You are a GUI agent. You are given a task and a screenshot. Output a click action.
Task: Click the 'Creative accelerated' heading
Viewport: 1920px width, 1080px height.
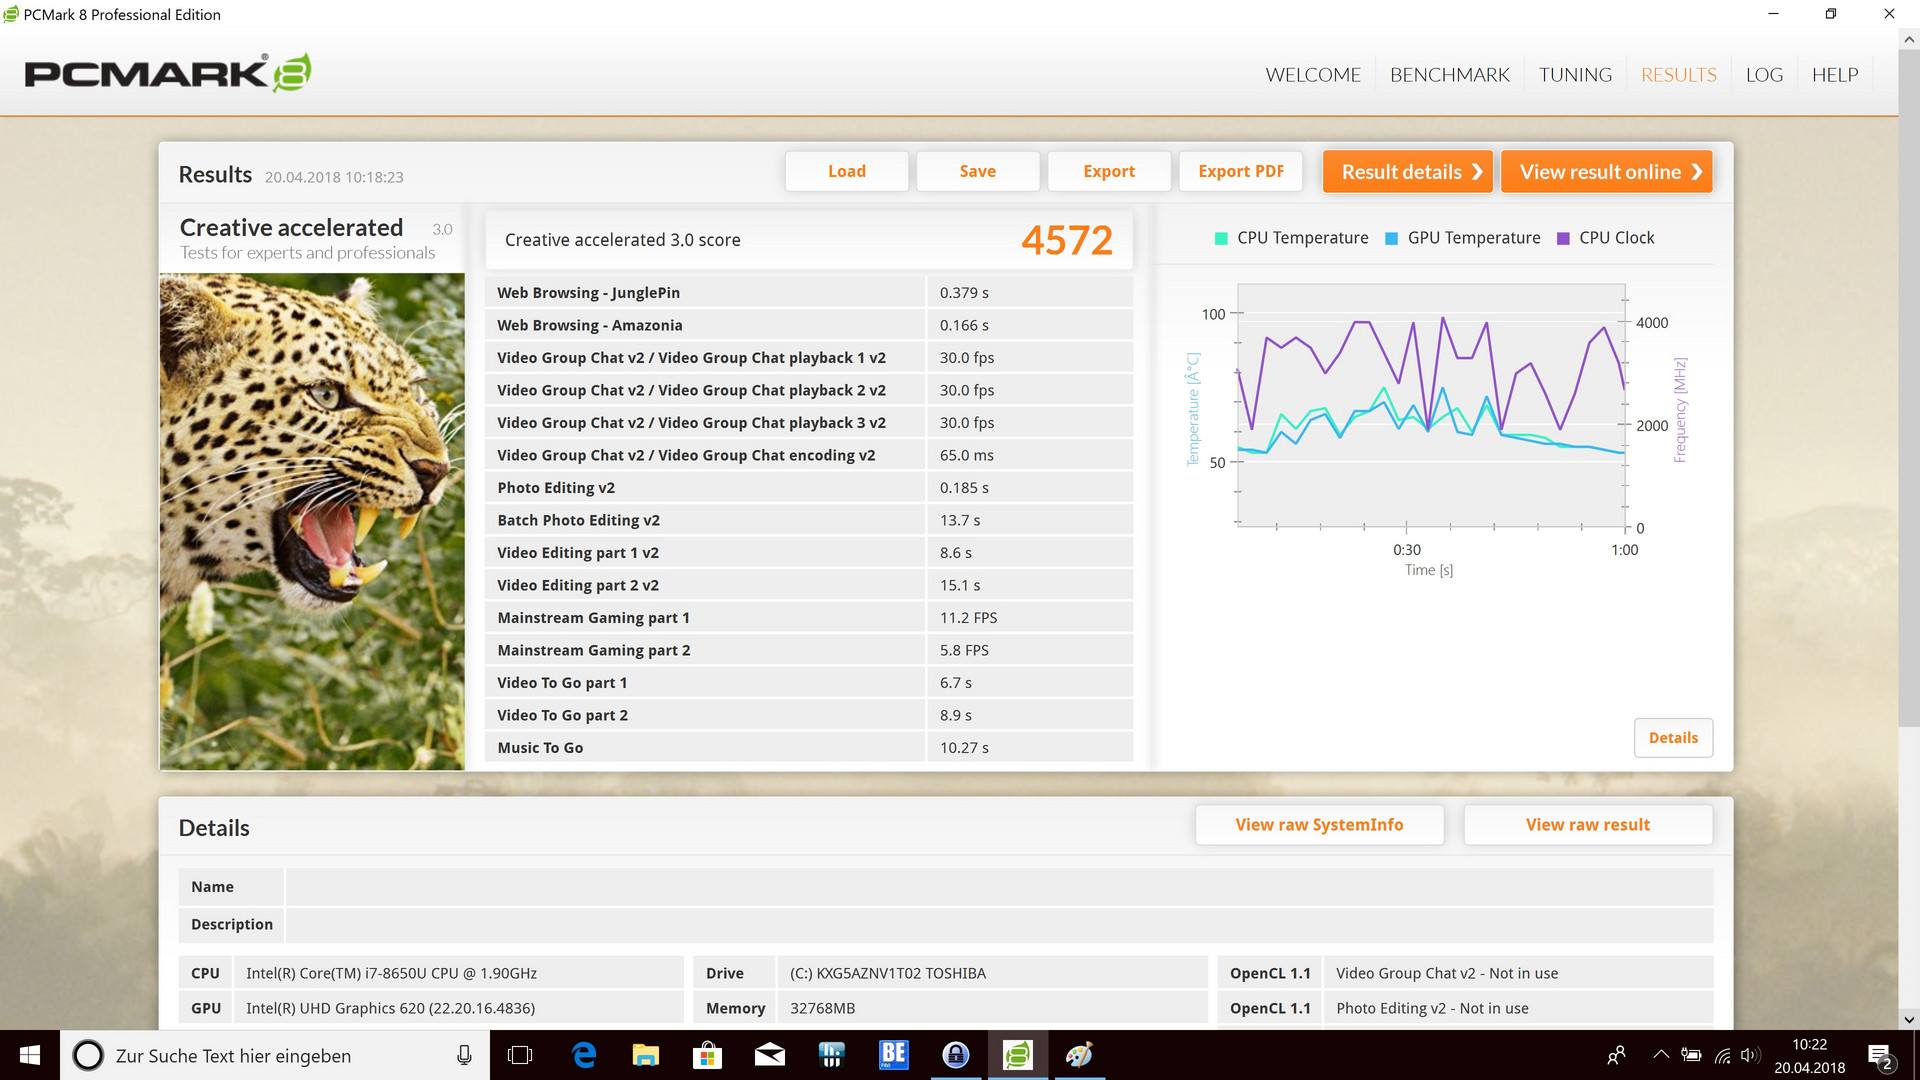click(x=291, y=228)
